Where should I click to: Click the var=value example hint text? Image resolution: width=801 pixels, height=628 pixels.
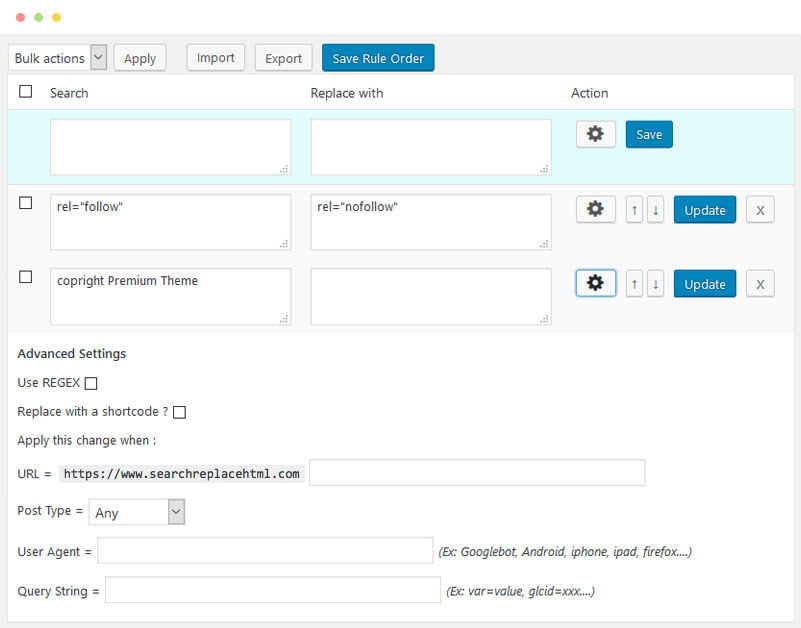[520, 591]
